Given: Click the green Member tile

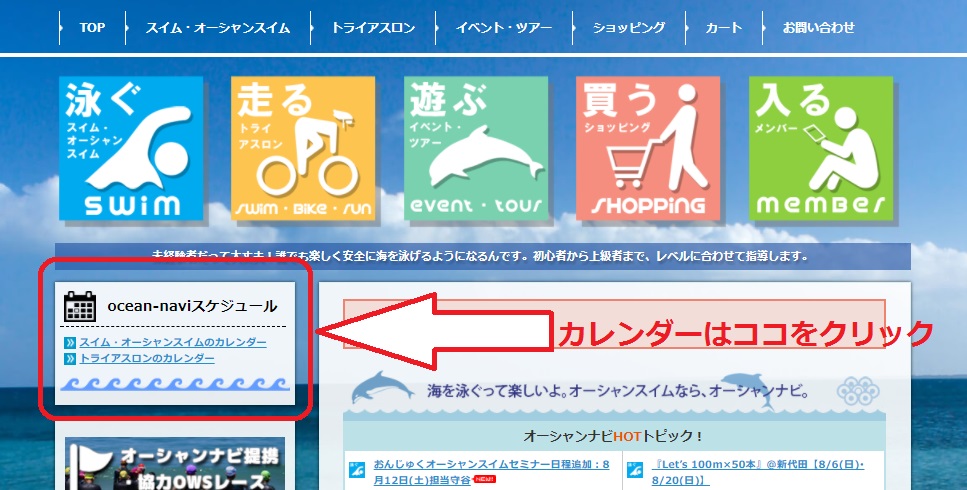Looking at the screenshot, I should (x=820, y=147).
